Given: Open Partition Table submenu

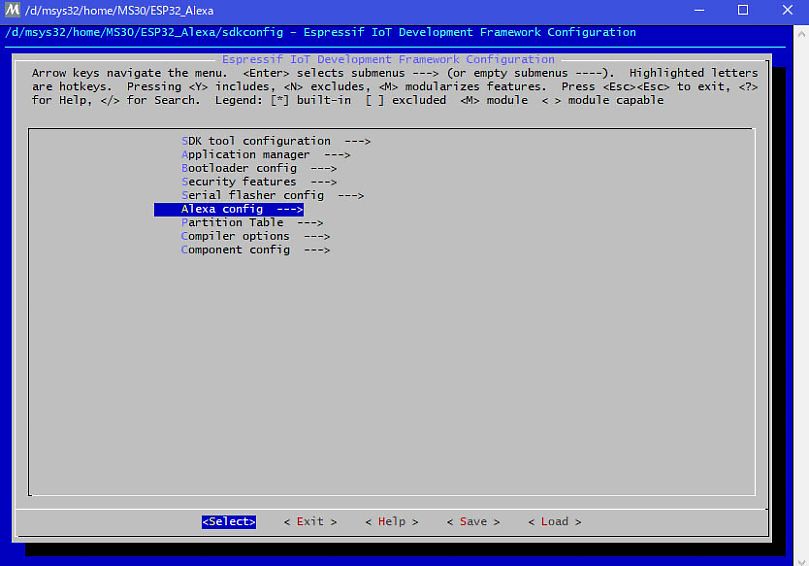Looking at the screenshot, I should tap(252, 222).
